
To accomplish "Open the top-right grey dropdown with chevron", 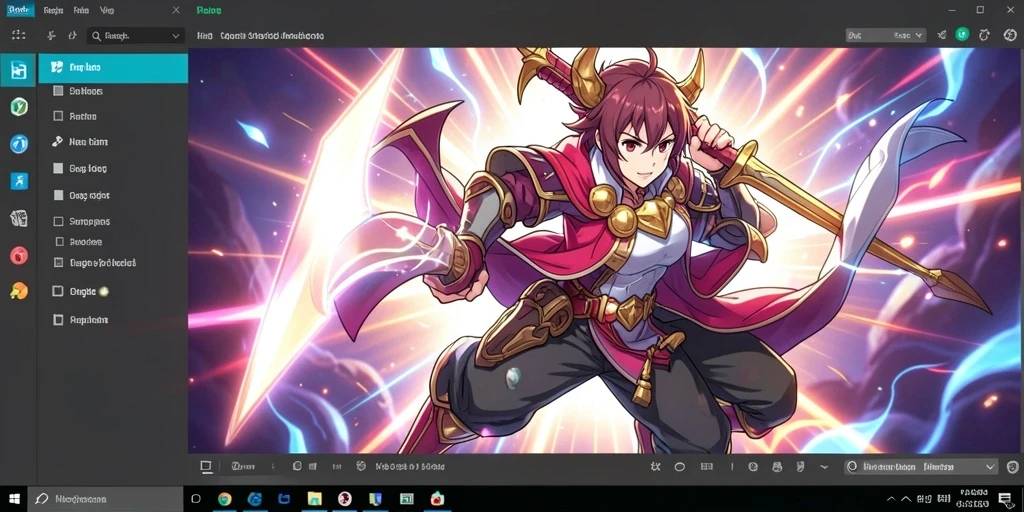I will click(886, 35).
